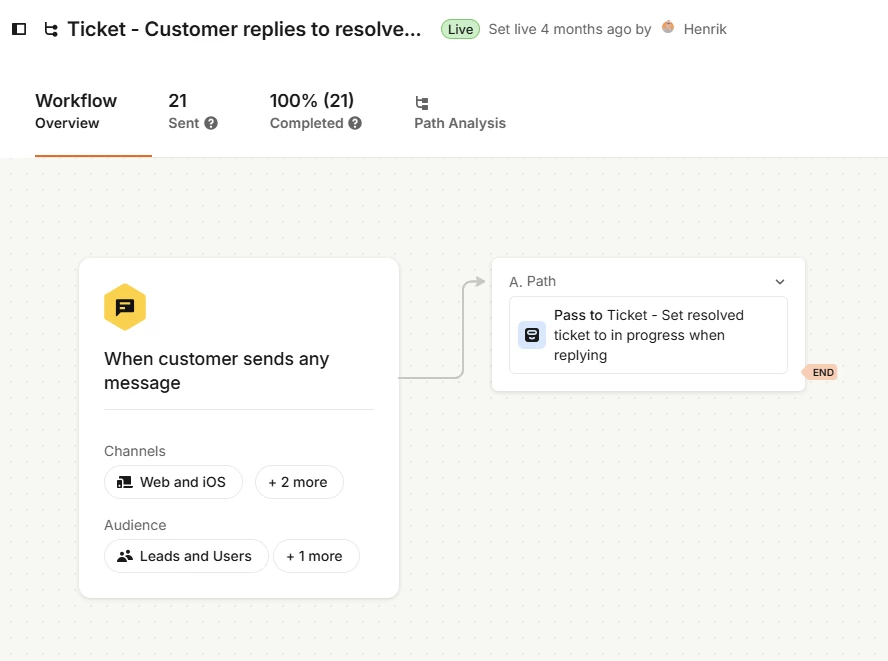
Task: Click the Live status badge
Action: click(460, 29)
